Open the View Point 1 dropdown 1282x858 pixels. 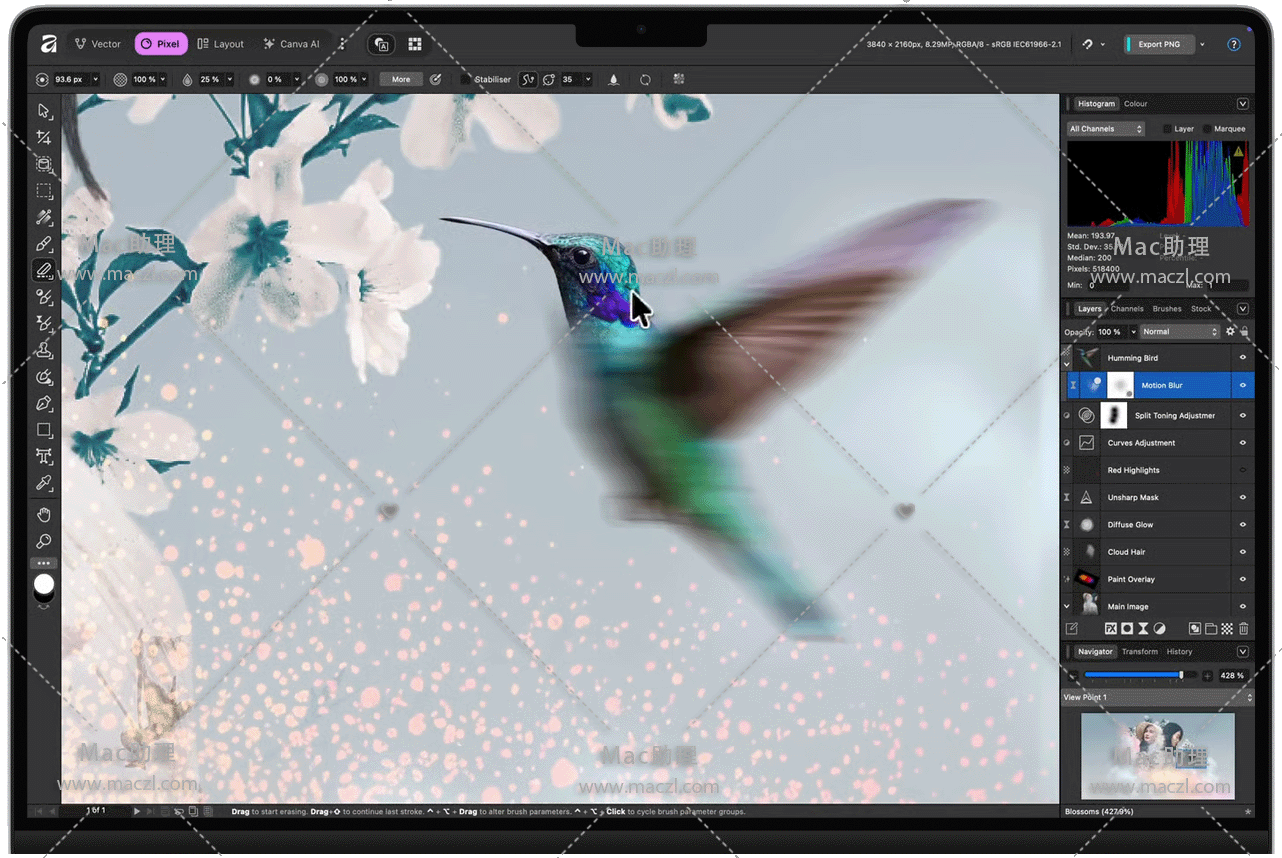click(x=1158, y=697)
